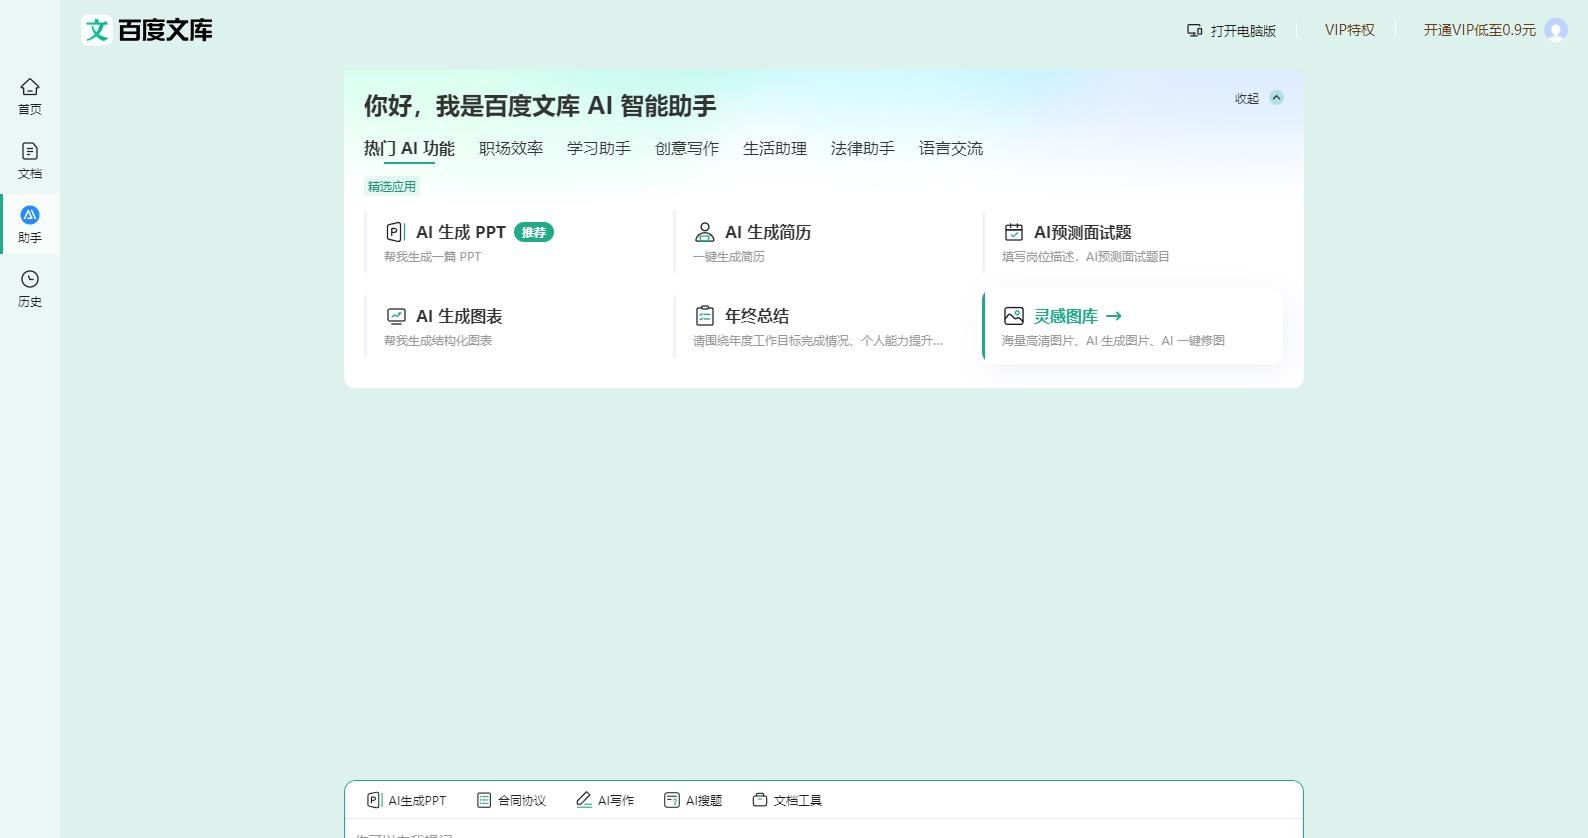Click the 推荐 badge on the AI 生成 PPT card
The image size is (1588, 838).
(534, 232)
